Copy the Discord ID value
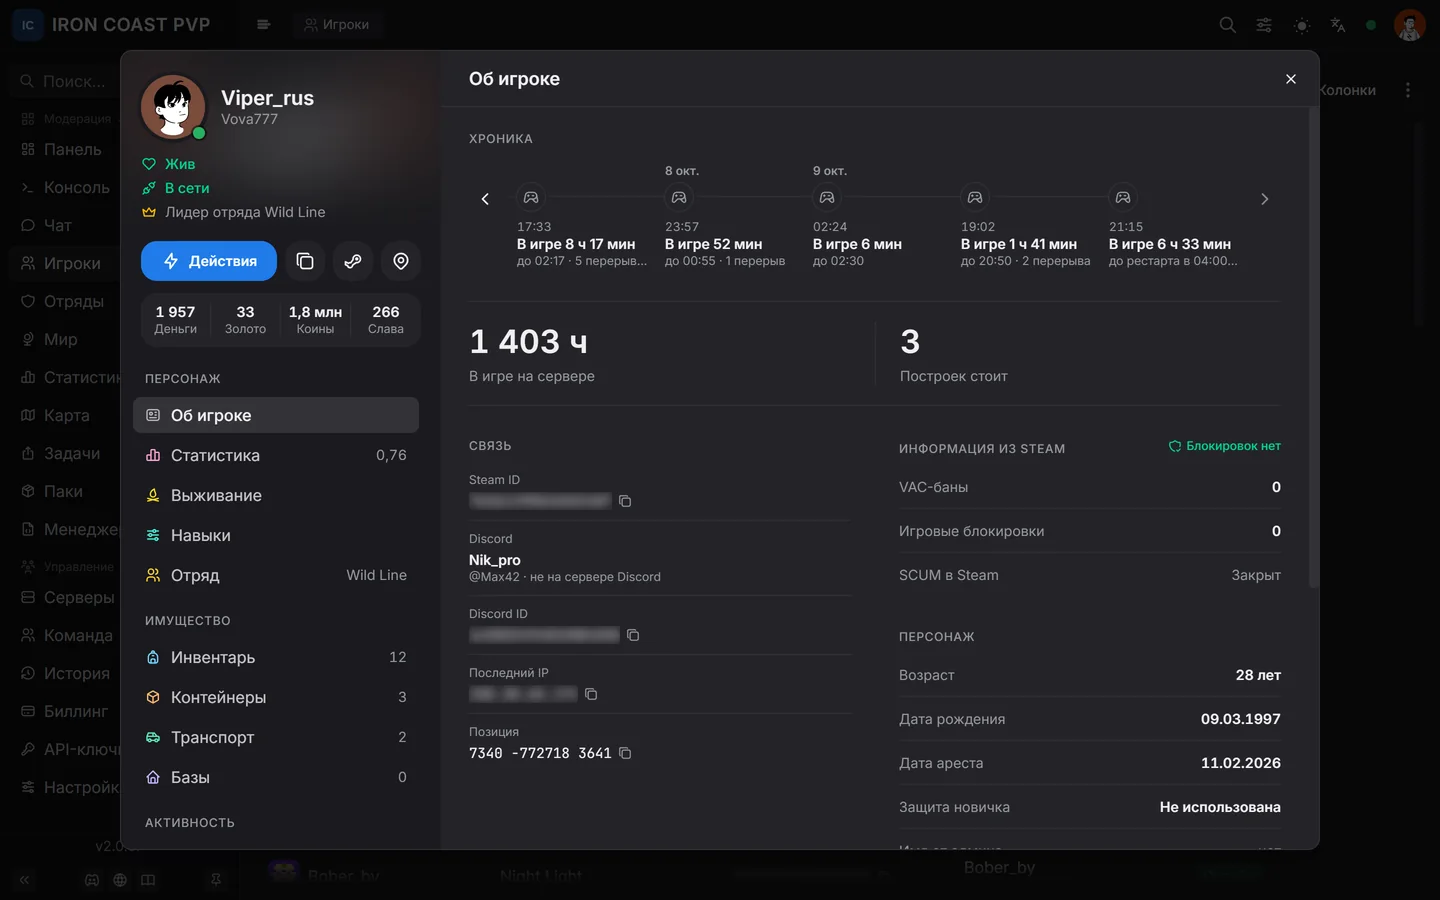Image resolution: width=1440 pixels, height=900 pixels. [x=633, y=635]
